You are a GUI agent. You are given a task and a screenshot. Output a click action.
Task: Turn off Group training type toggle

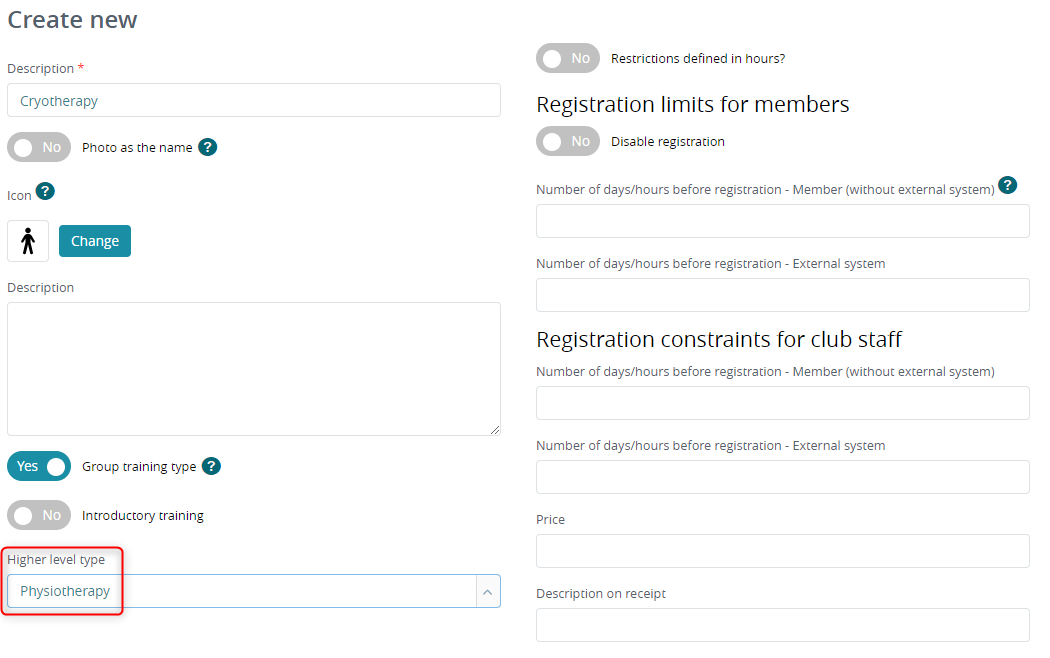[x=39, y=466]
